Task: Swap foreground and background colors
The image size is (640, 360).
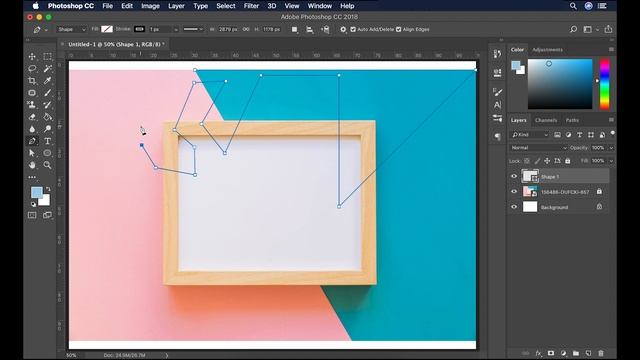Action: [48, 189]
